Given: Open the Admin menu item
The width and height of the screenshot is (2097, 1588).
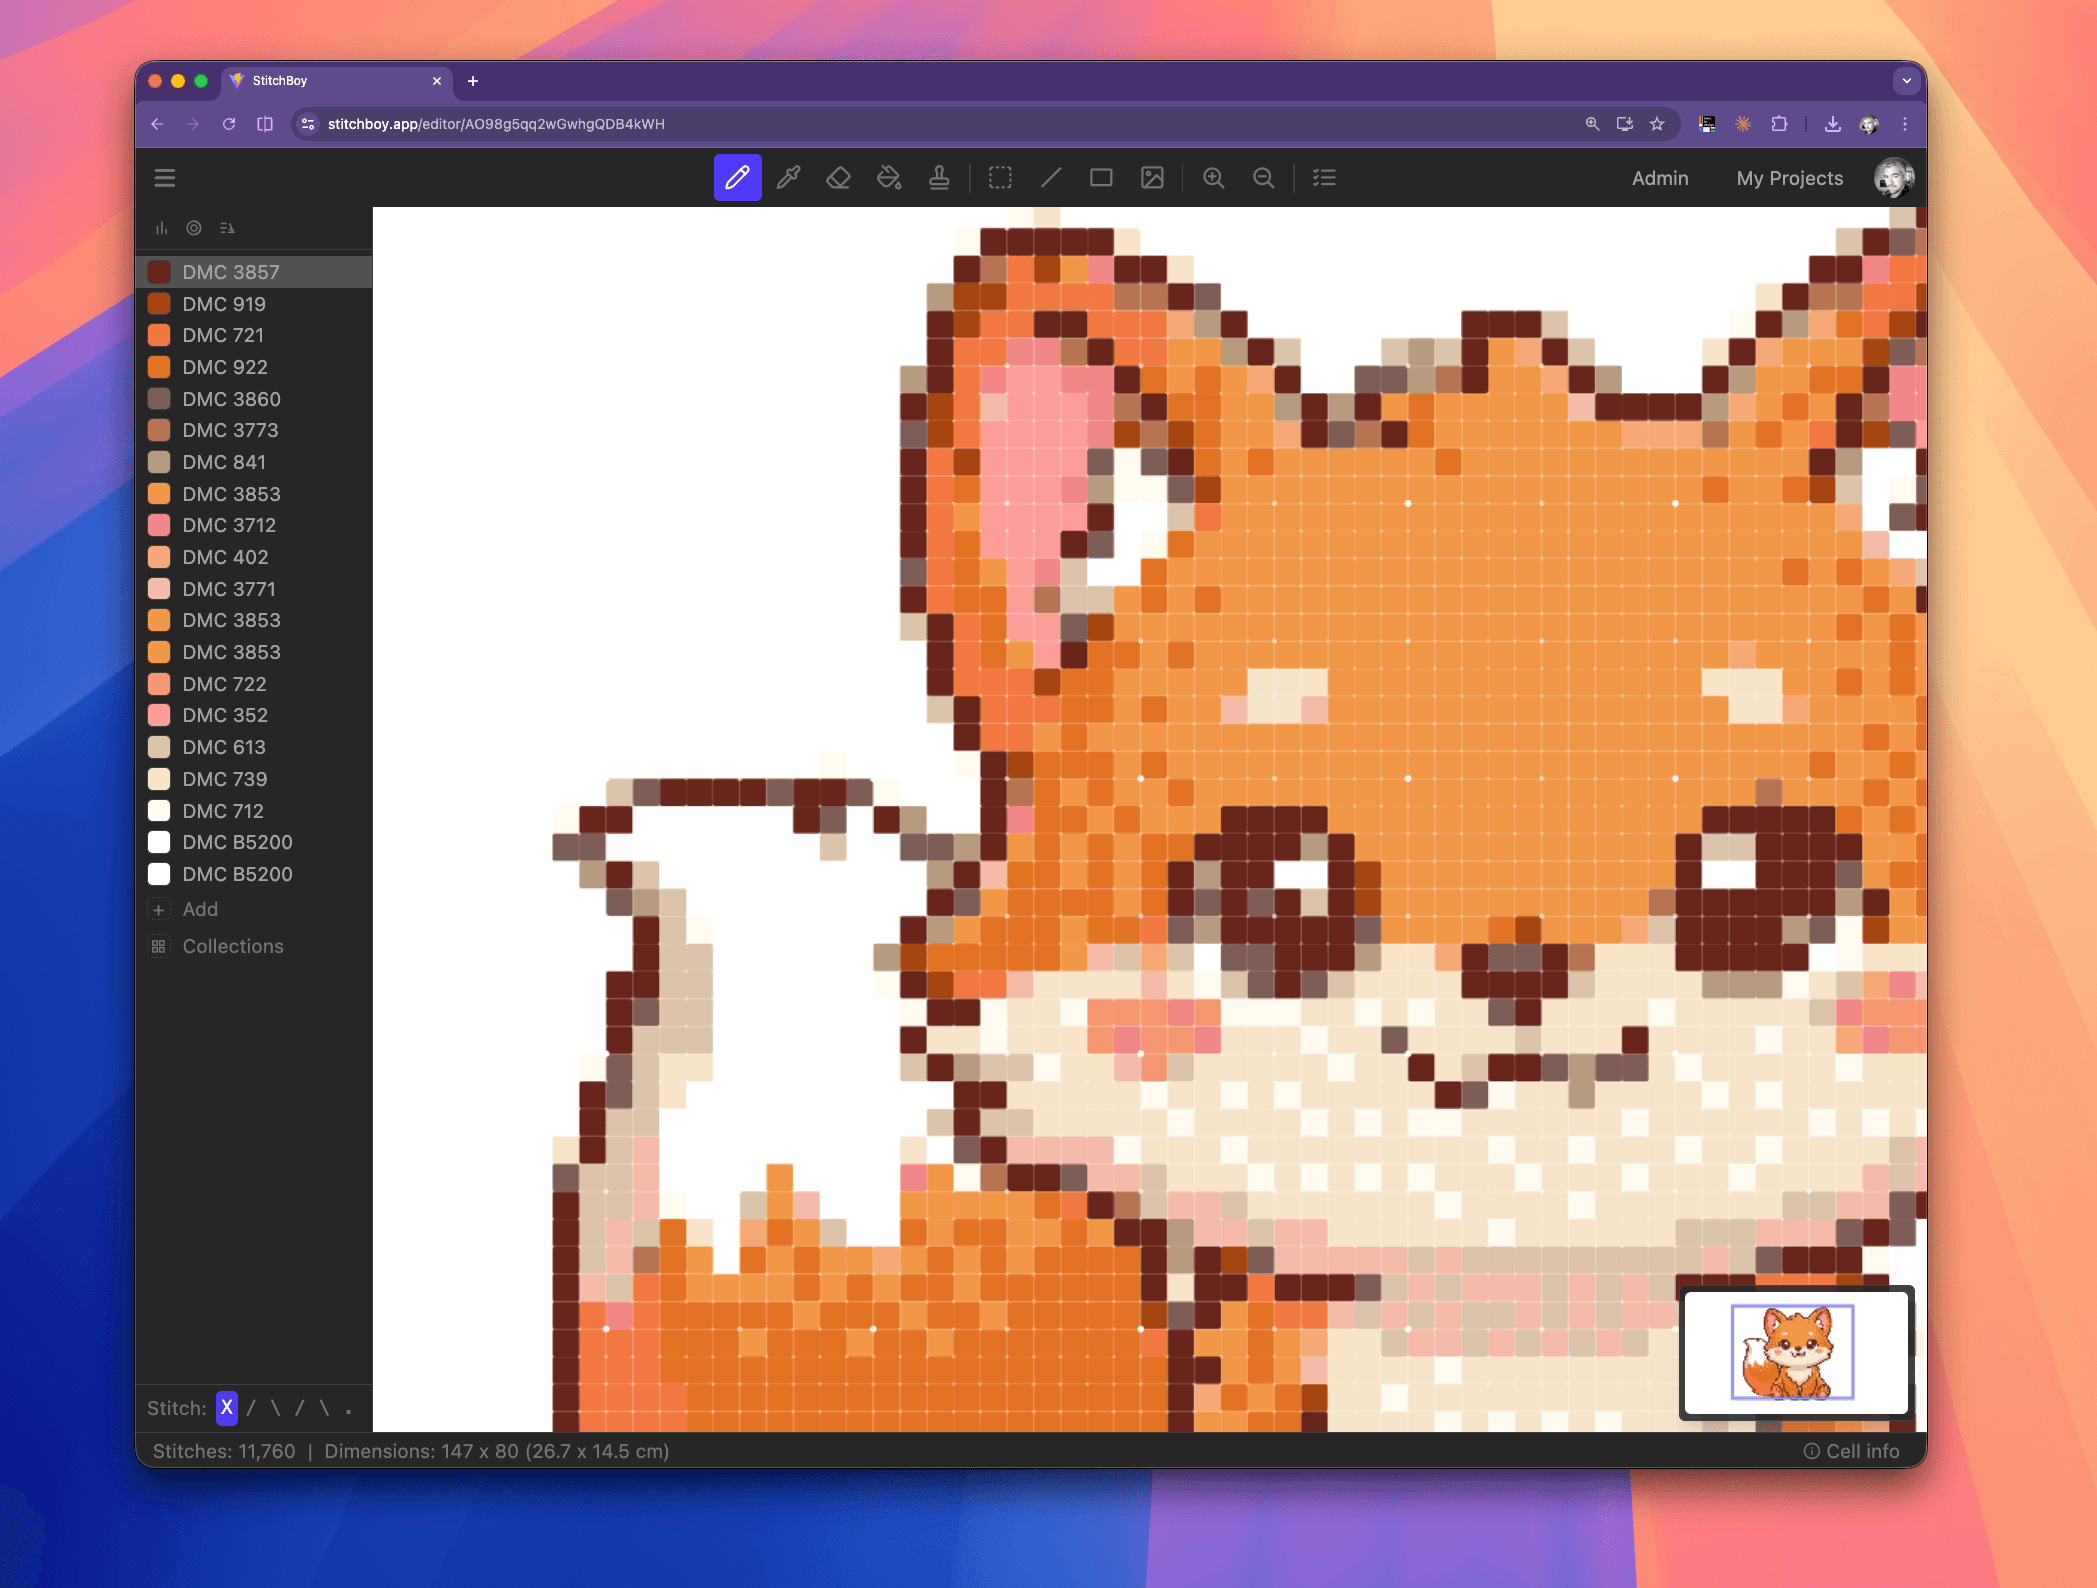Looking at the screenshot, I should coord(1660,178).
